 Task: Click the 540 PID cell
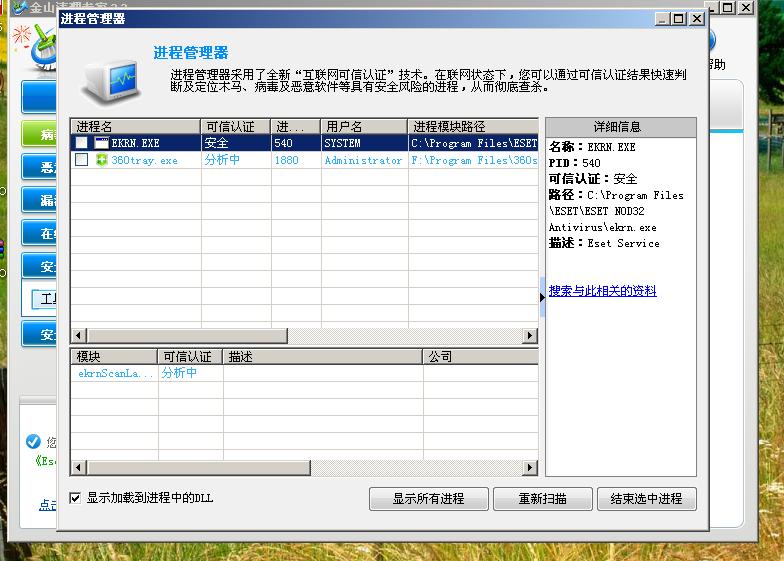284,143
